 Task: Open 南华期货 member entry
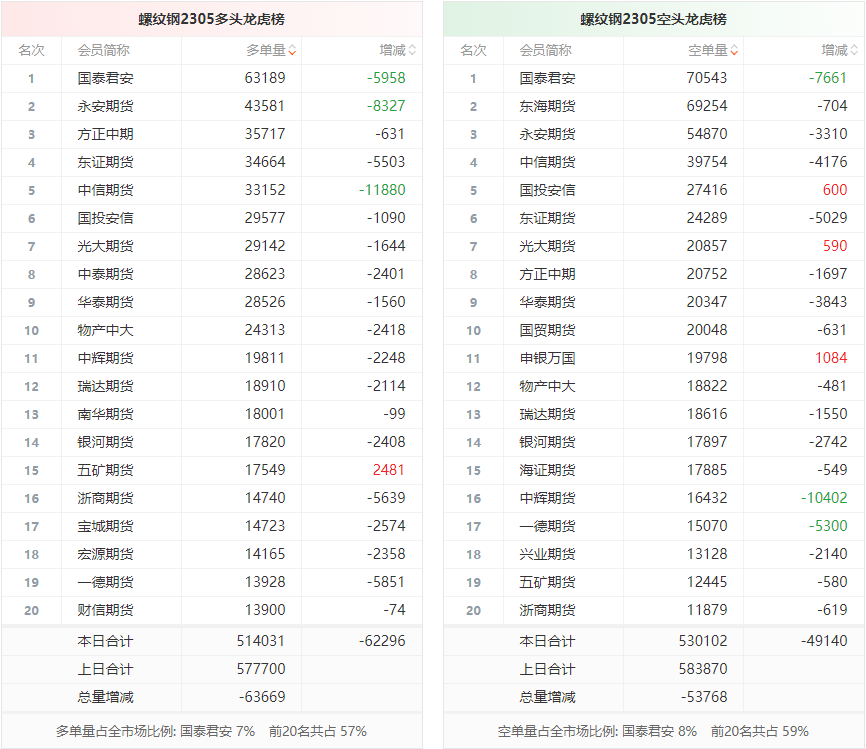pos(105,414)
